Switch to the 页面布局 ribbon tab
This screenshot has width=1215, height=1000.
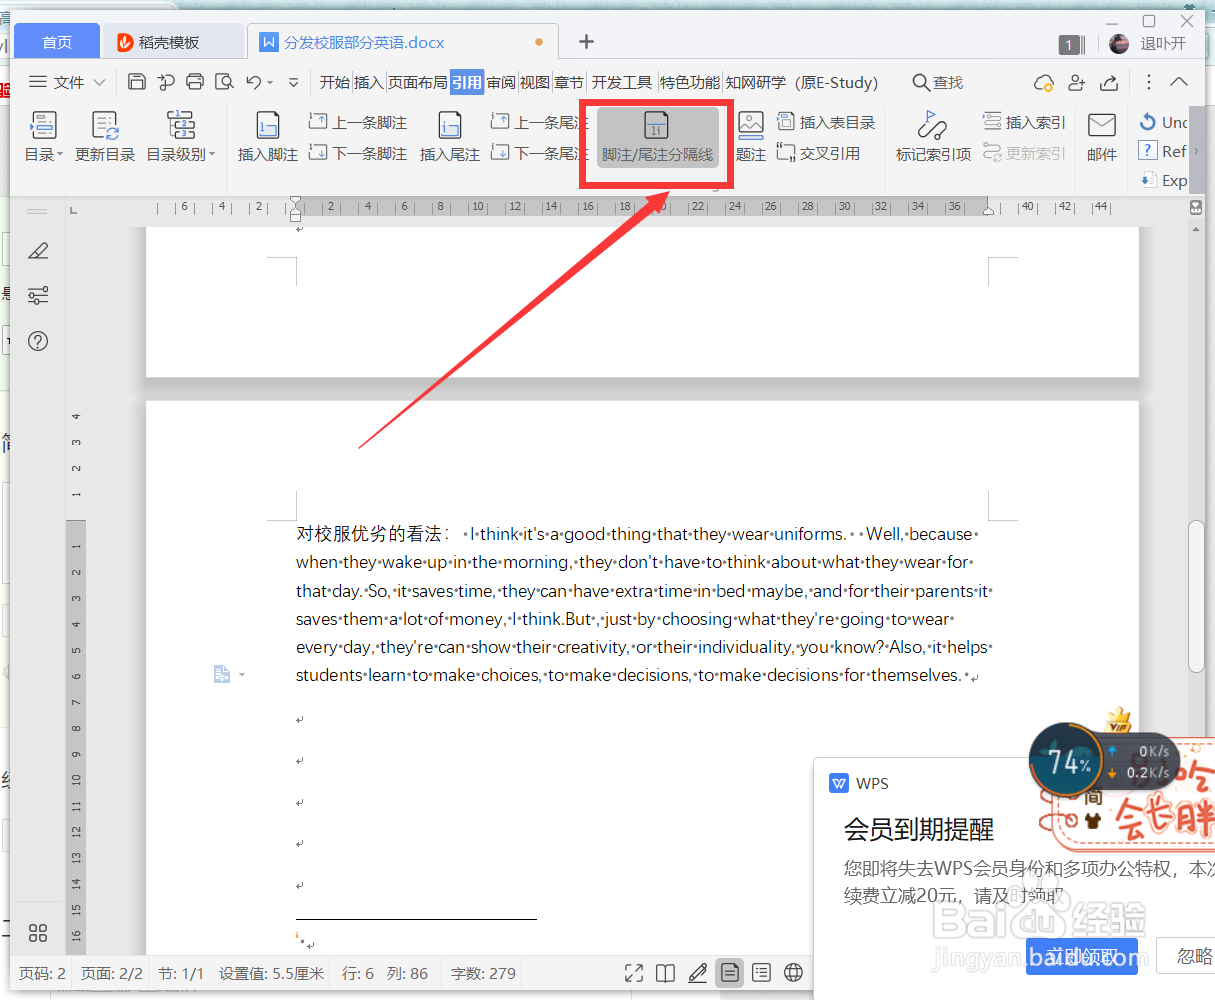(417, 82)
